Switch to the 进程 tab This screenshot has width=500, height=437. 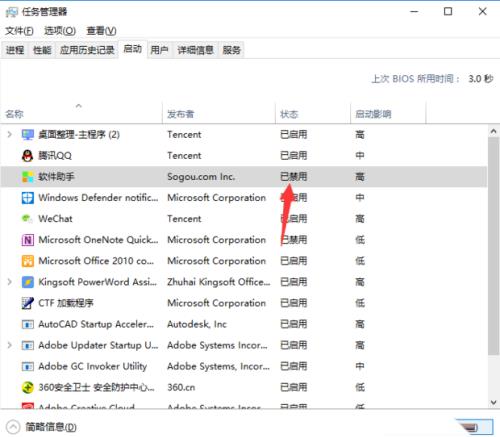(x=15, y=50)
